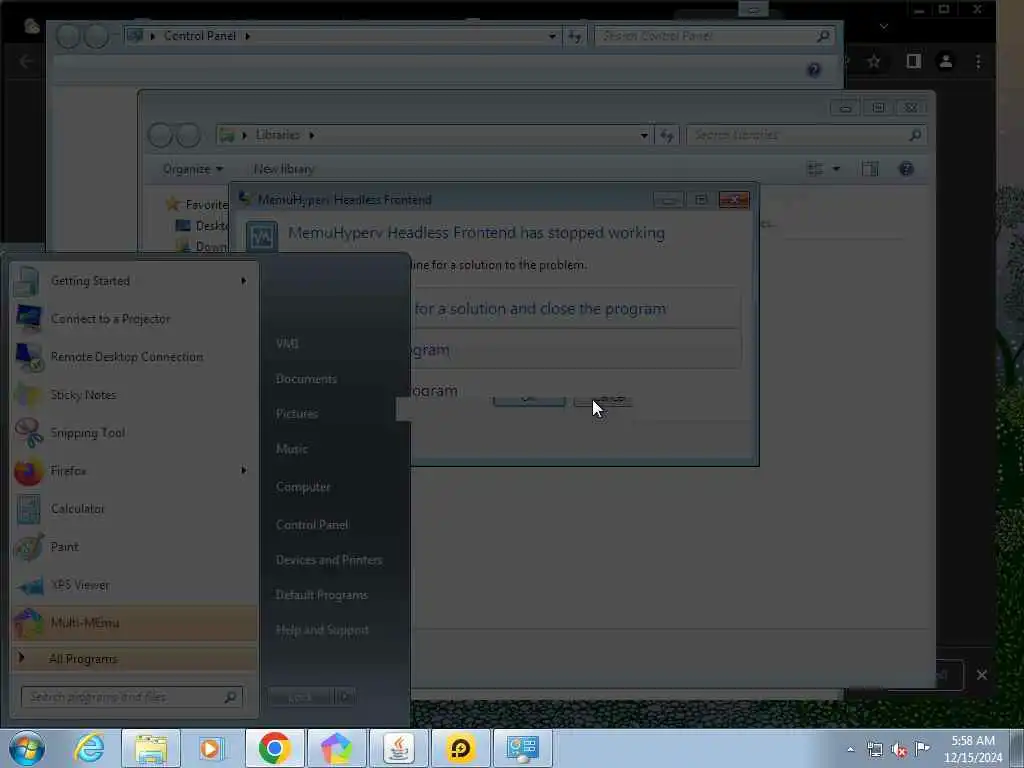This screenshot has height=768, width=1024.
Task: Open Help icon in the Control Panel window
Action: click(x=814, y=70)
